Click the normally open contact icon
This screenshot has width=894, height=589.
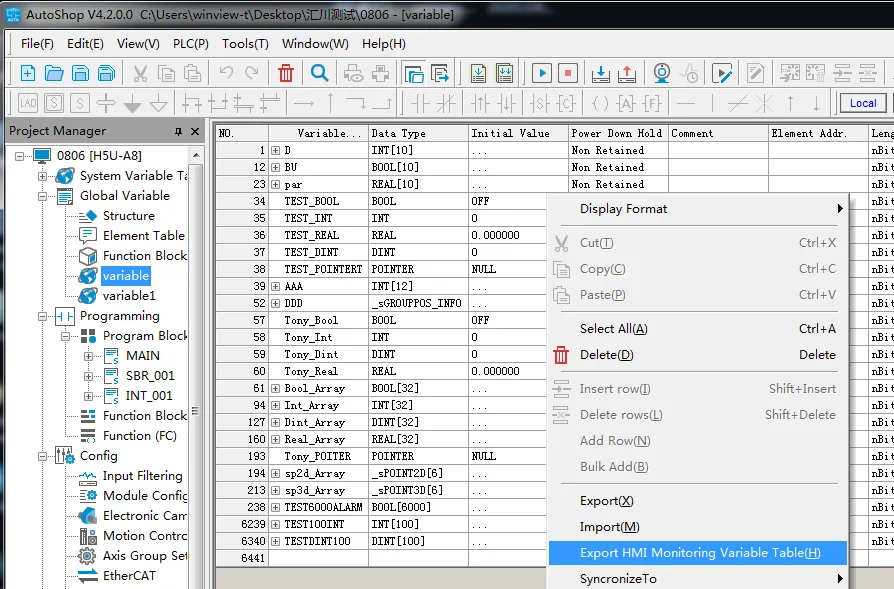(x=420, y=104)
